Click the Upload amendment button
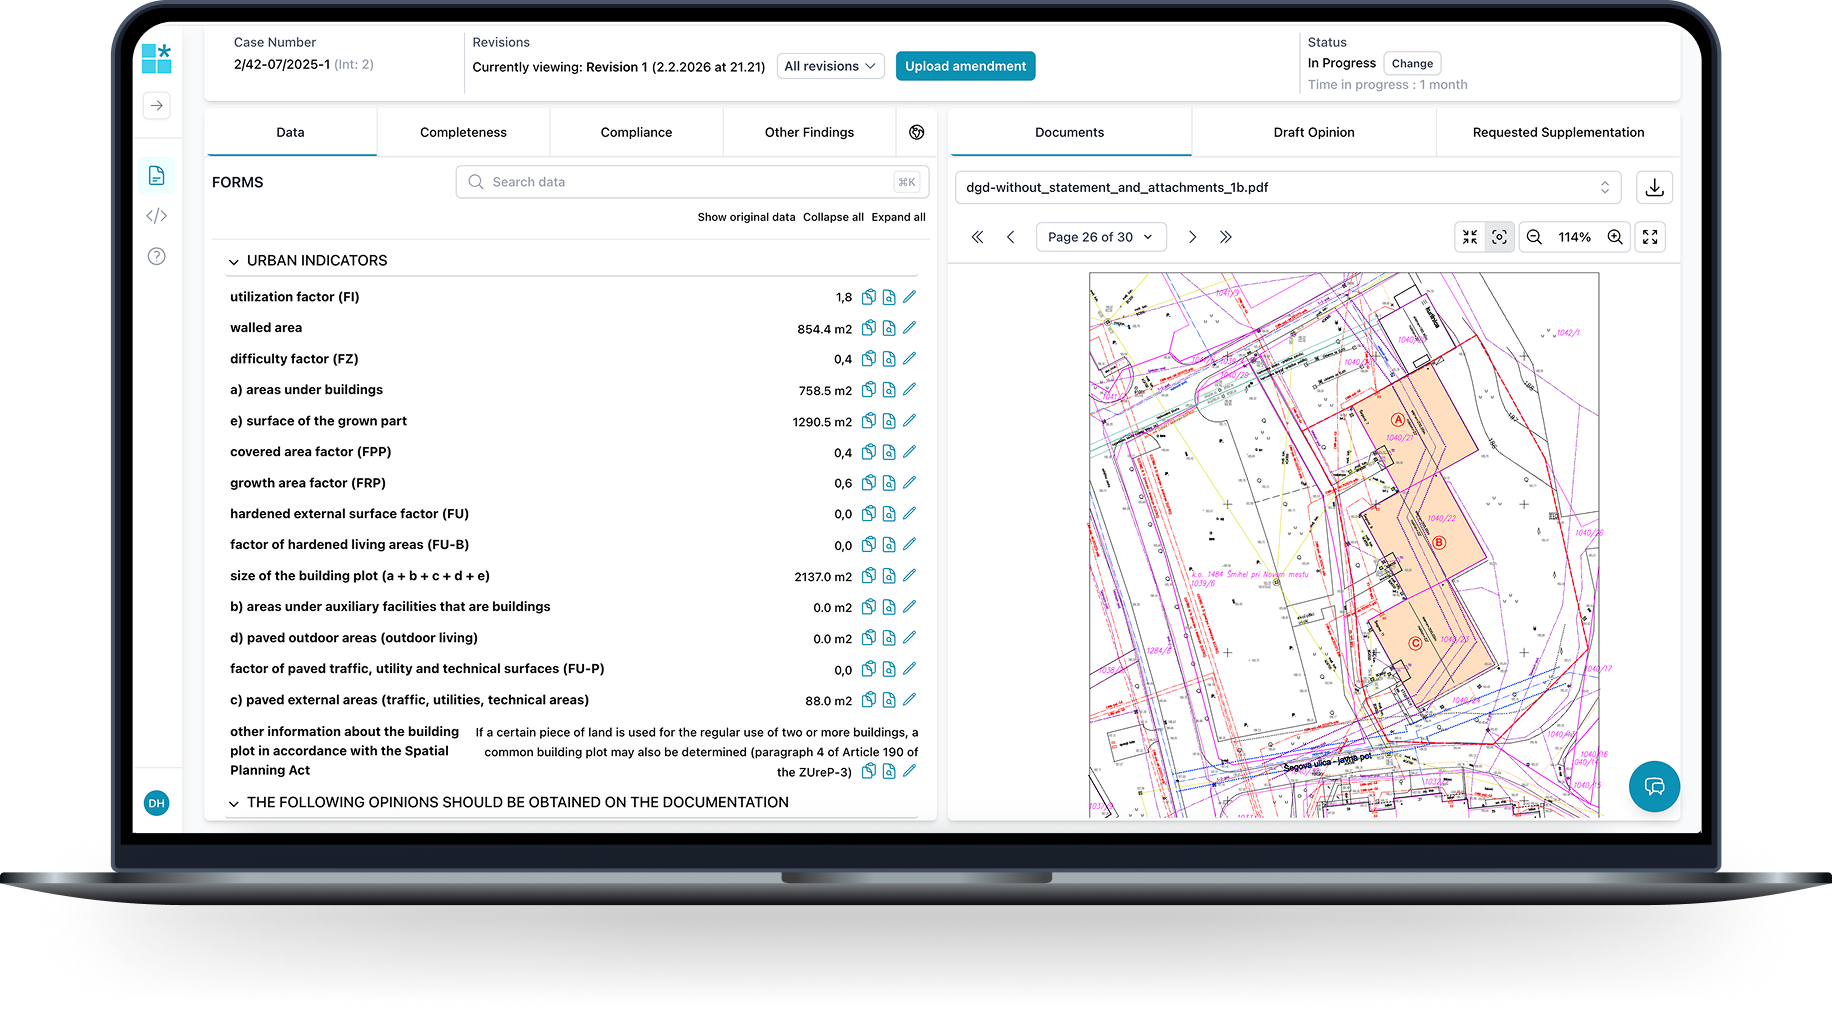The width and height of the screenshot is (1832, 1014). pyautogui.click(x=965, y=66)
